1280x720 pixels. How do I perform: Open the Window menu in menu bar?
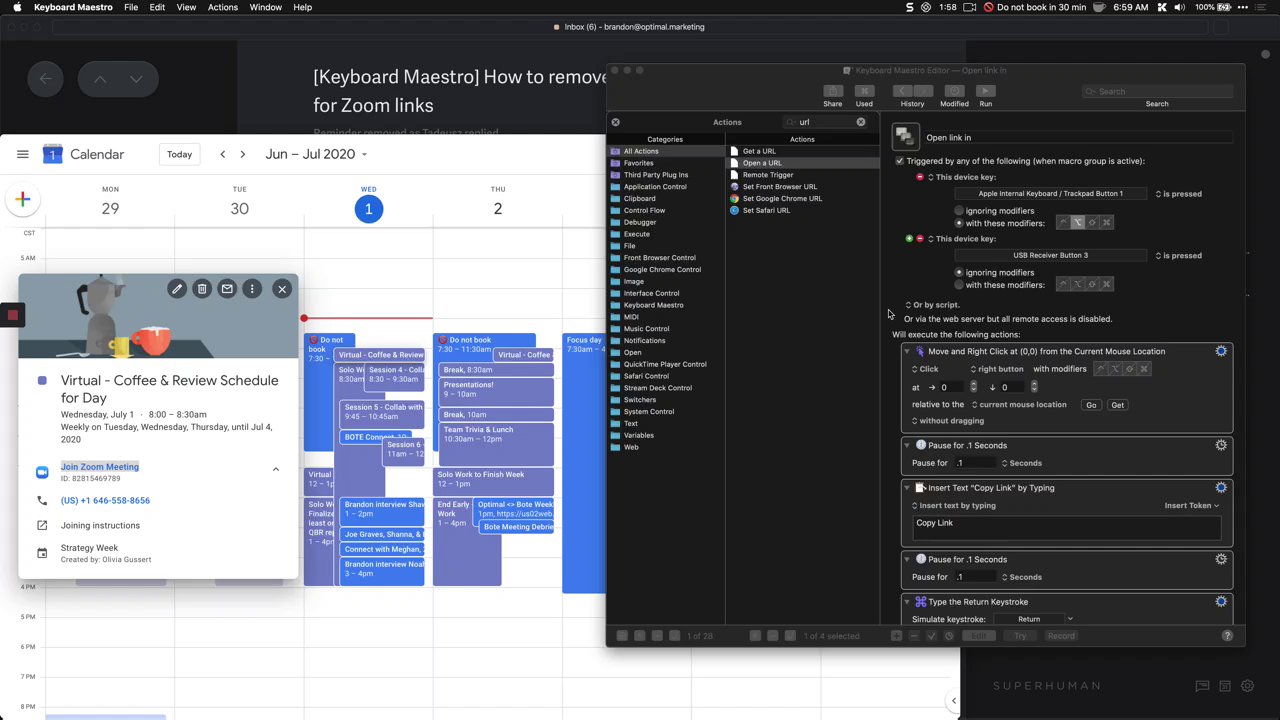(265, 7)
